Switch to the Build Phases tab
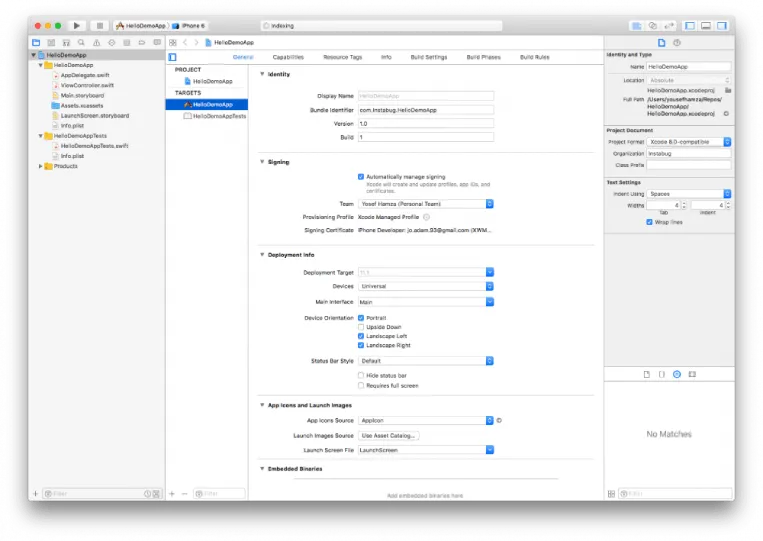This screenshot has height=541, width=763. pos(484,57)
